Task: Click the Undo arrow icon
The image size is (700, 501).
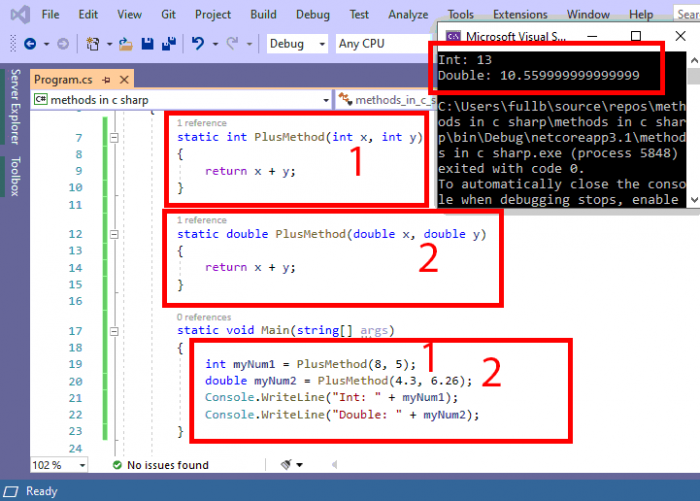Action: (198, 44)
